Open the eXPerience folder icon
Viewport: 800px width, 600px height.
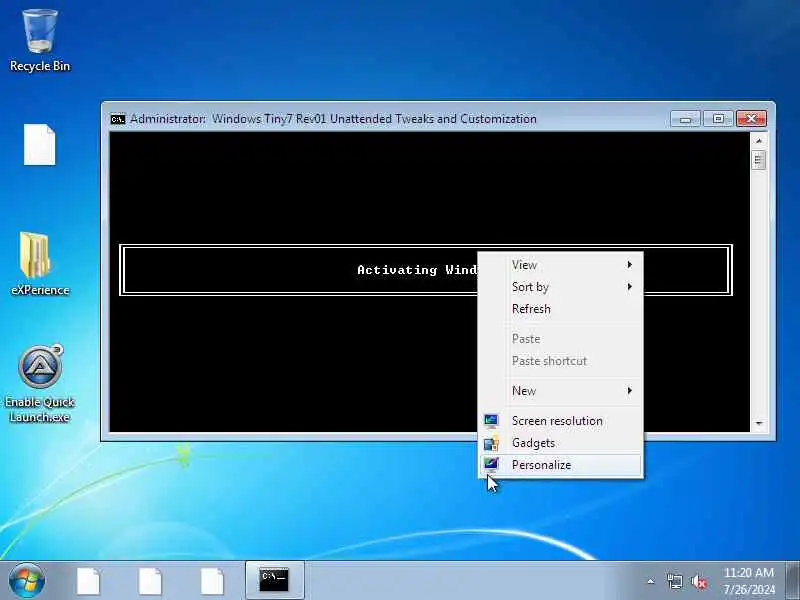point(40,264)
